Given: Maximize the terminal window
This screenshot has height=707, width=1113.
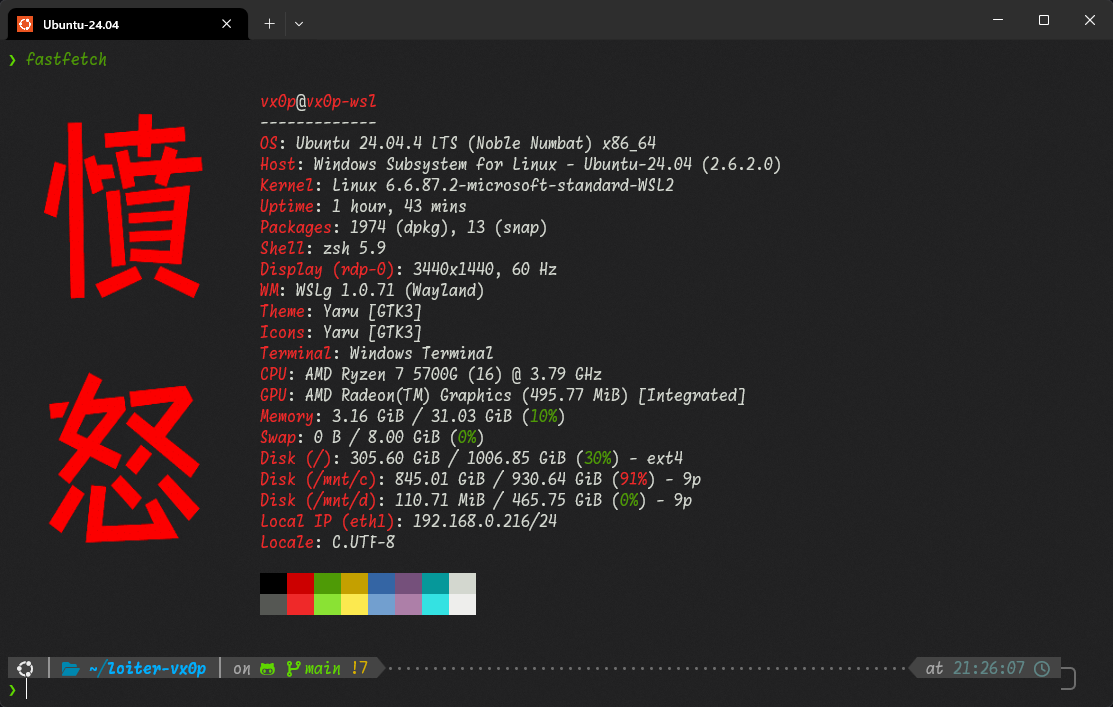Looking at the screenshot, I should tap(1043, 20).
